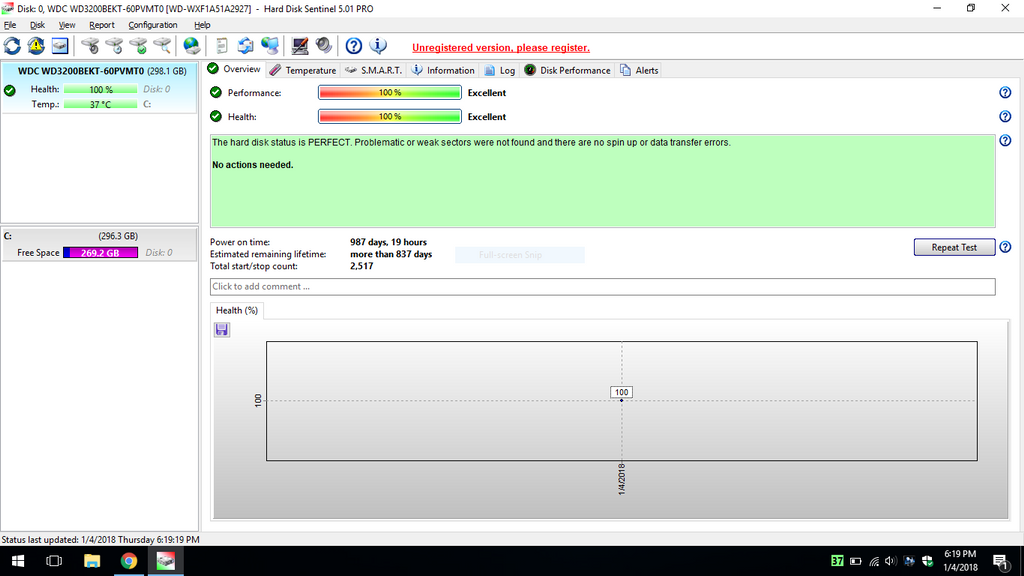Click the more than 837 days lifetime value
Viewport: 1024px width, 576px height.
click(391, 254)
